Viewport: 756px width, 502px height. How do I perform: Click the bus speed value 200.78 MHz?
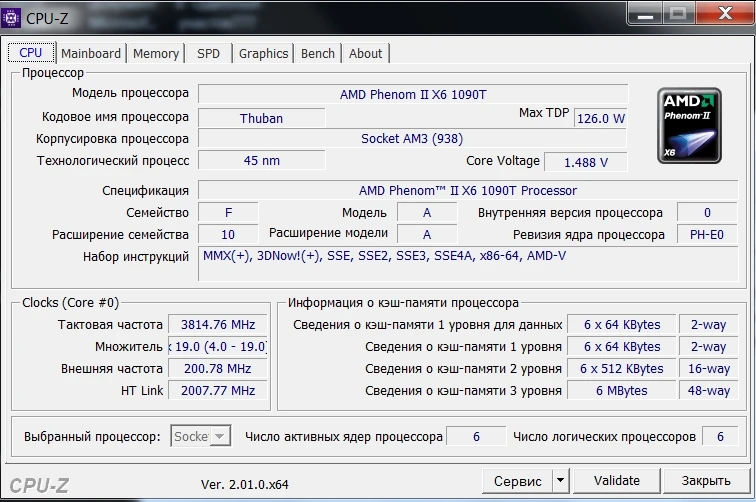click(218, 368)
